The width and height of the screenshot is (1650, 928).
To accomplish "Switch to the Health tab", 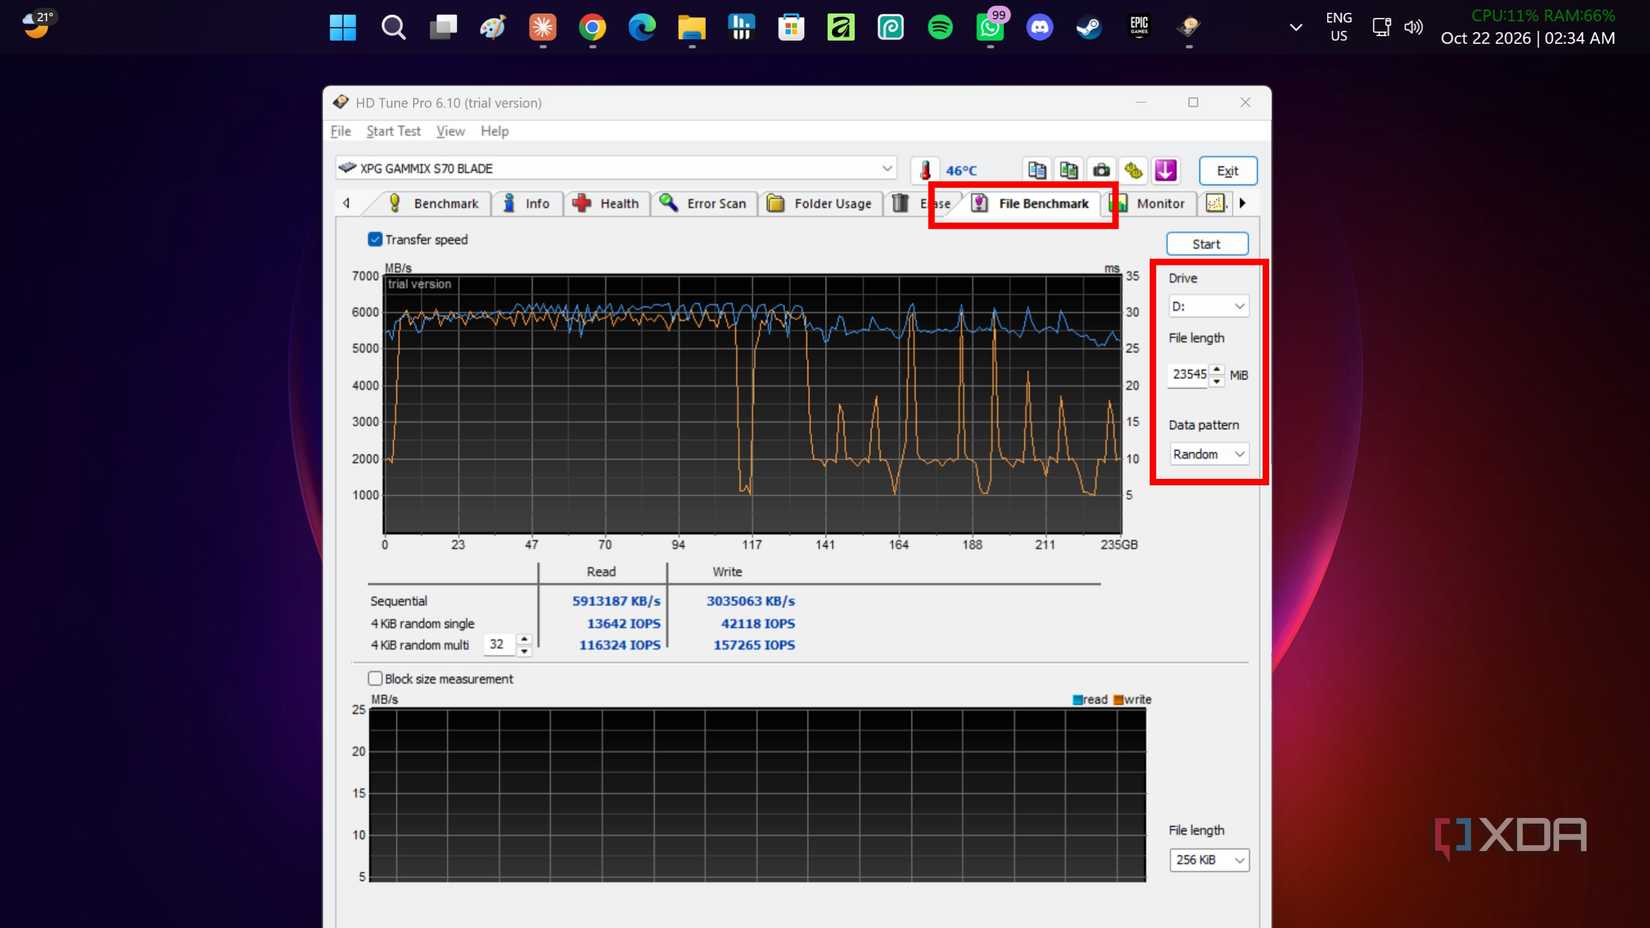I will pos(606,203).
